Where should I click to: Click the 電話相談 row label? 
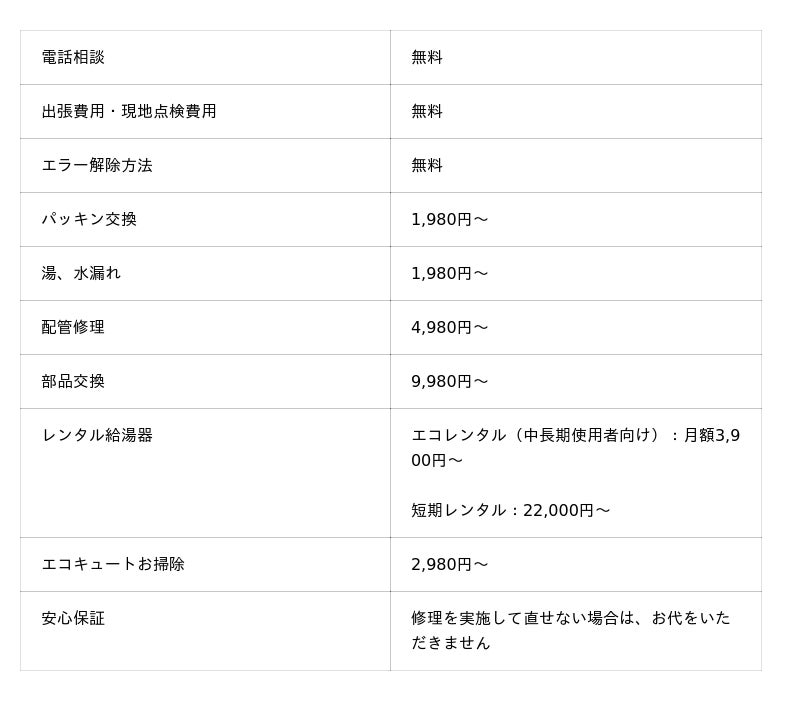point(73,57)
